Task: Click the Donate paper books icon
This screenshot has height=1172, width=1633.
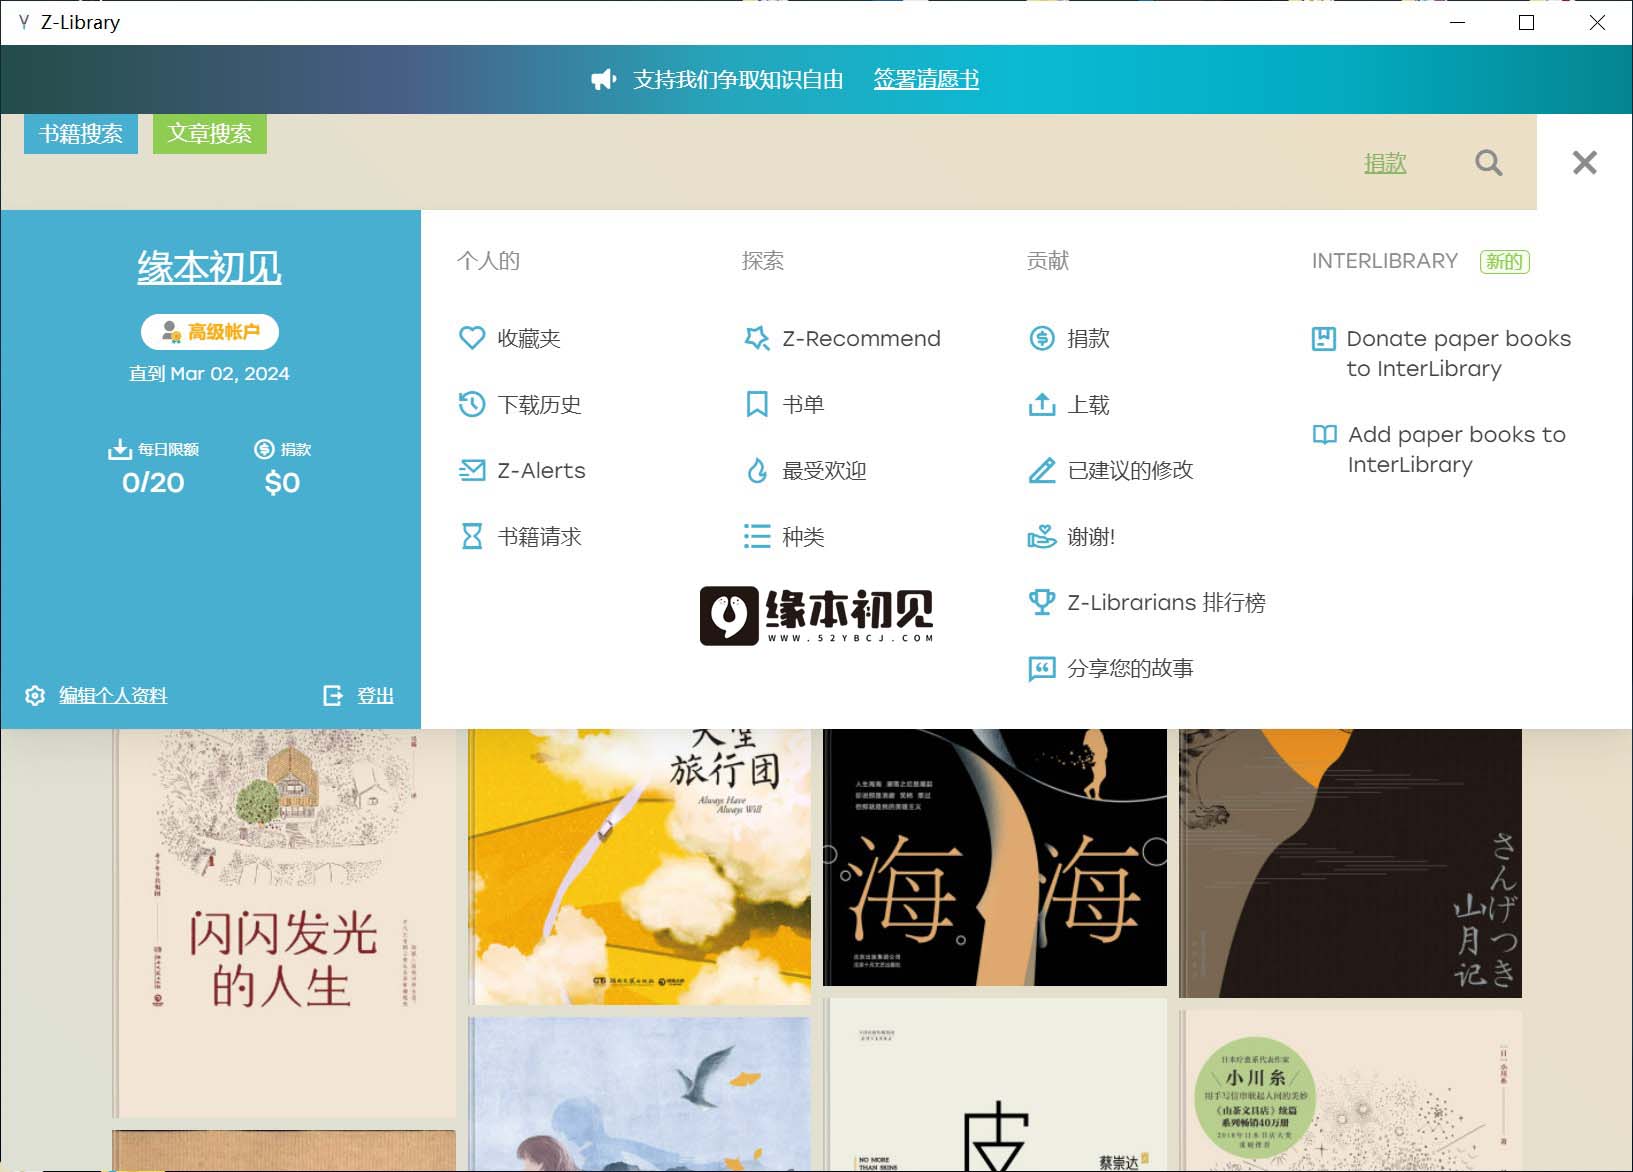Action: (x=1324, y=338)
